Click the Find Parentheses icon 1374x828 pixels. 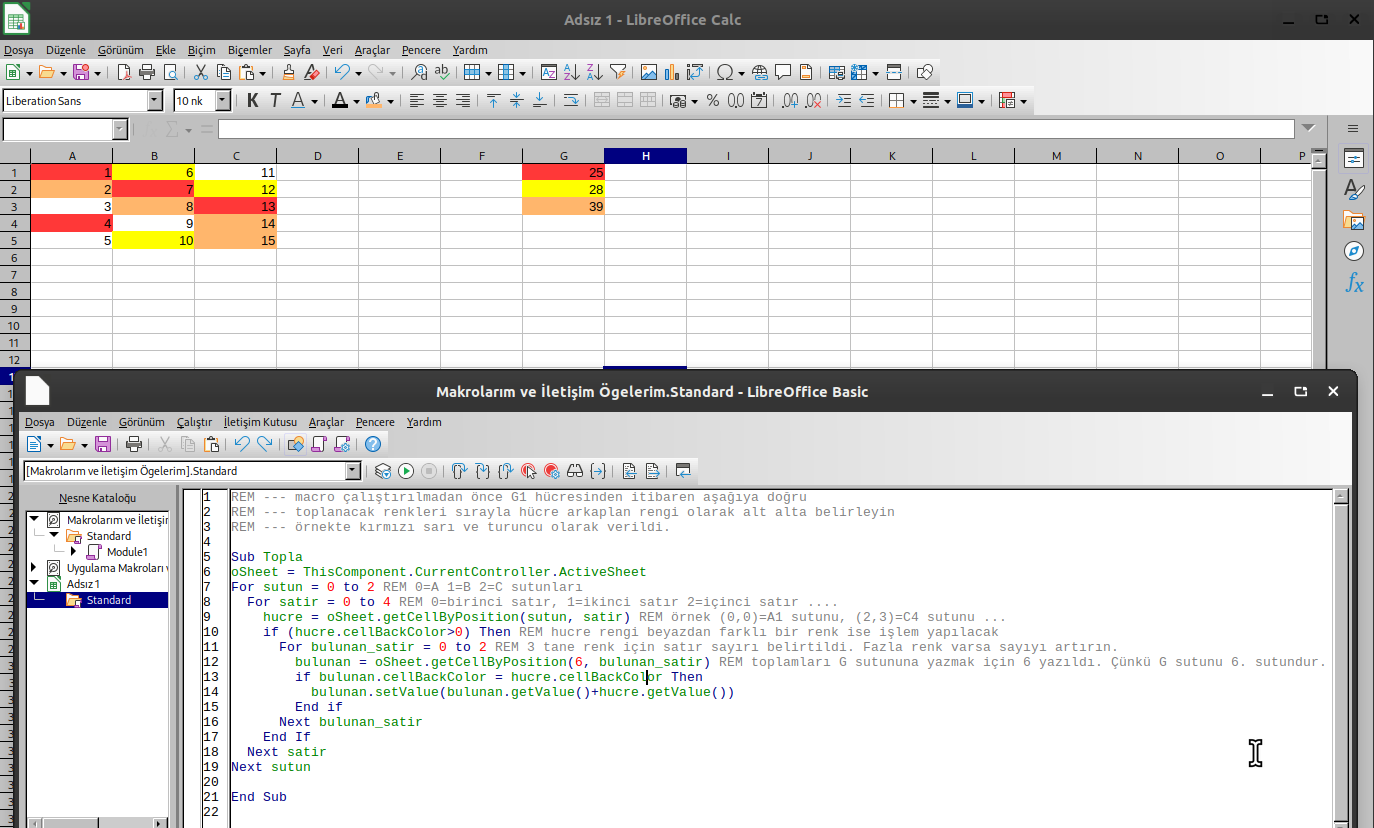598,471
